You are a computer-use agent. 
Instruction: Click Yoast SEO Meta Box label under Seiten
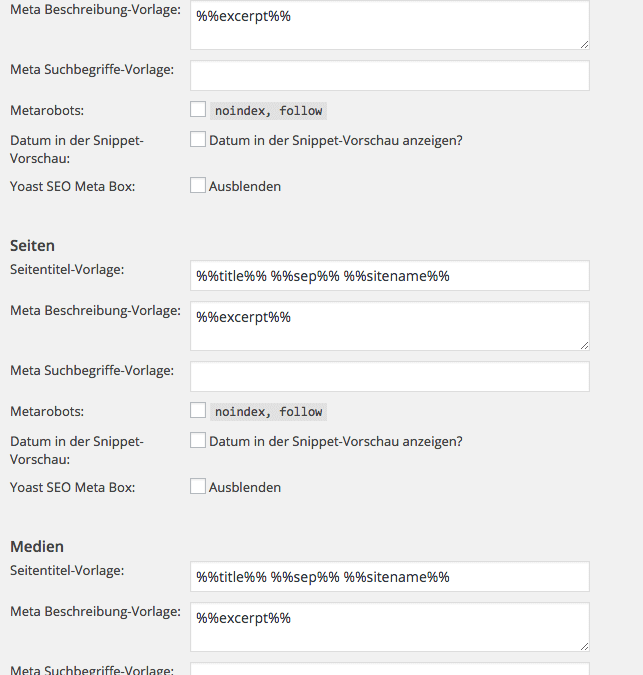72,487
